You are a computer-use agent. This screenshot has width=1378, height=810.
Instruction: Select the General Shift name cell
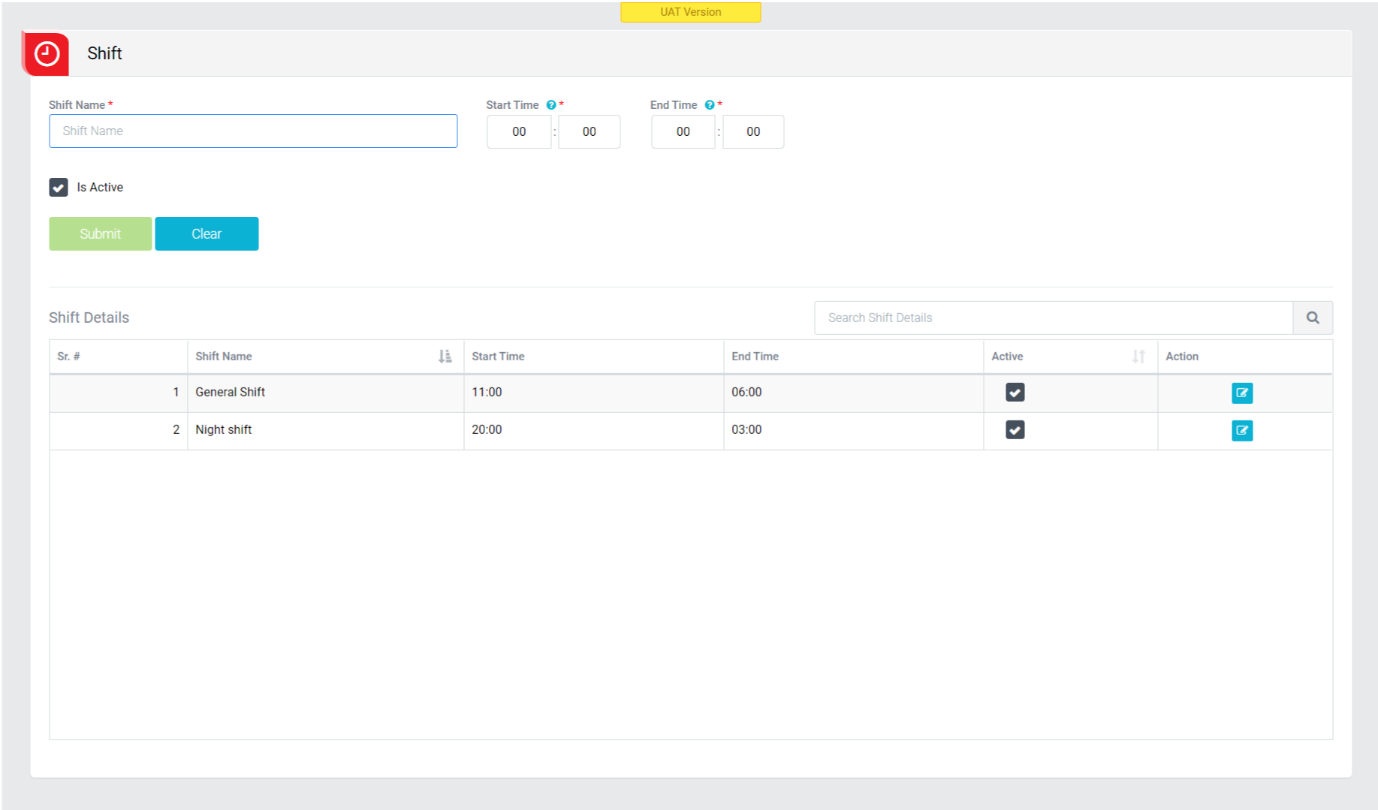(x=326, y=393)
